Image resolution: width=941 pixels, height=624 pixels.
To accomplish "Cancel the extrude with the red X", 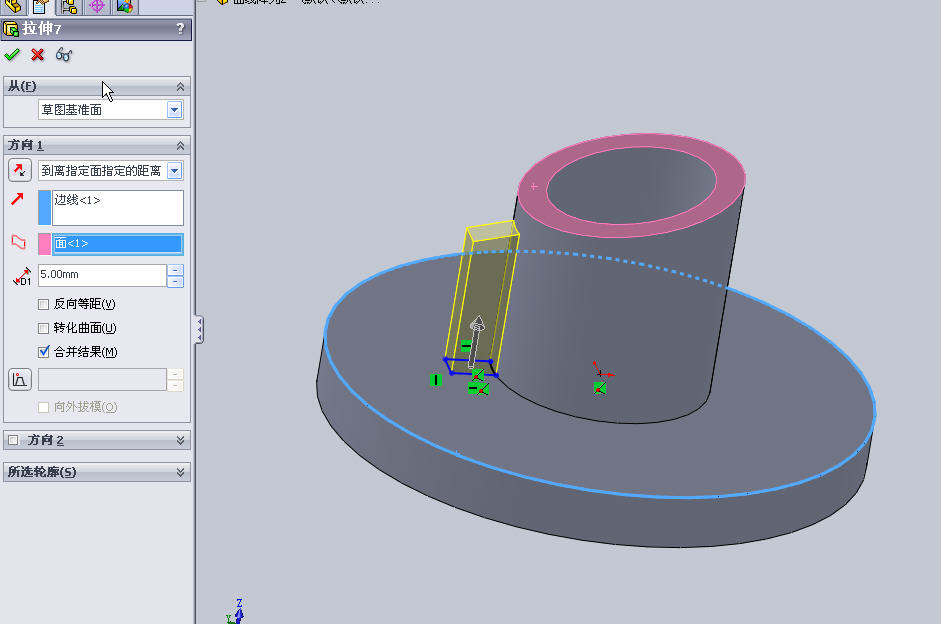I will [x=37, y=55].
